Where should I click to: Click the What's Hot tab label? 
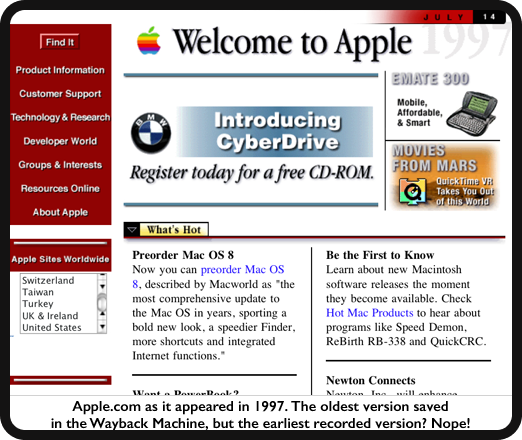coord(174,230)
